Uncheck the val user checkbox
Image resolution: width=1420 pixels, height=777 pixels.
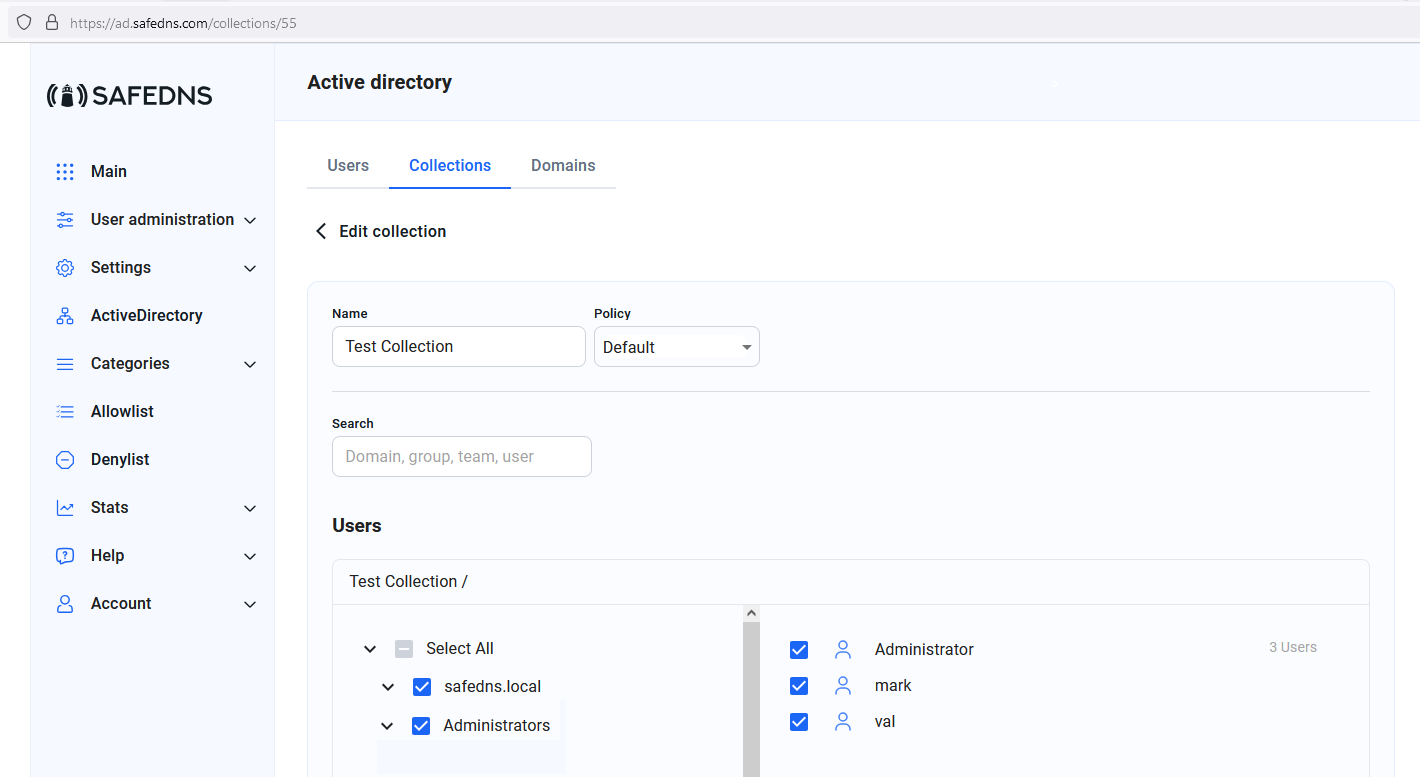[x=799, y=722]
